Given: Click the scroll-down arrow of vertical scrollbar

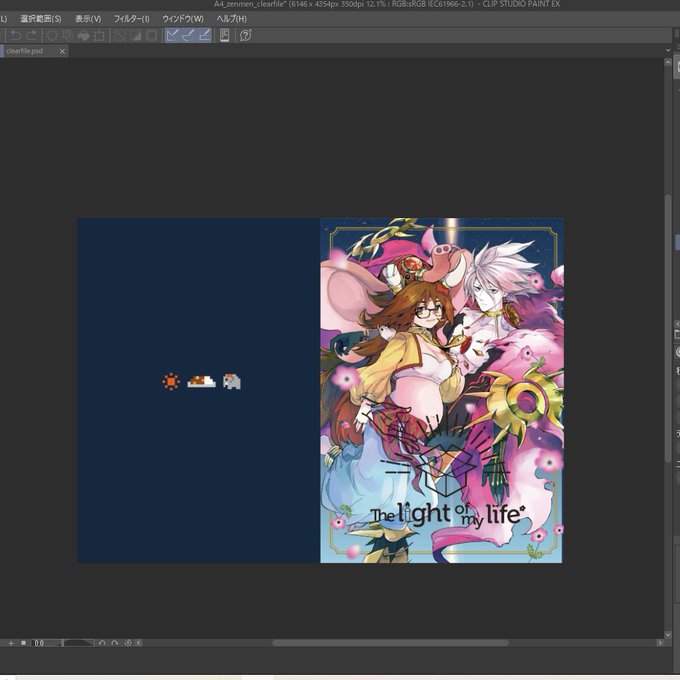Looking at the screenshot, I should tap(668, 634).
